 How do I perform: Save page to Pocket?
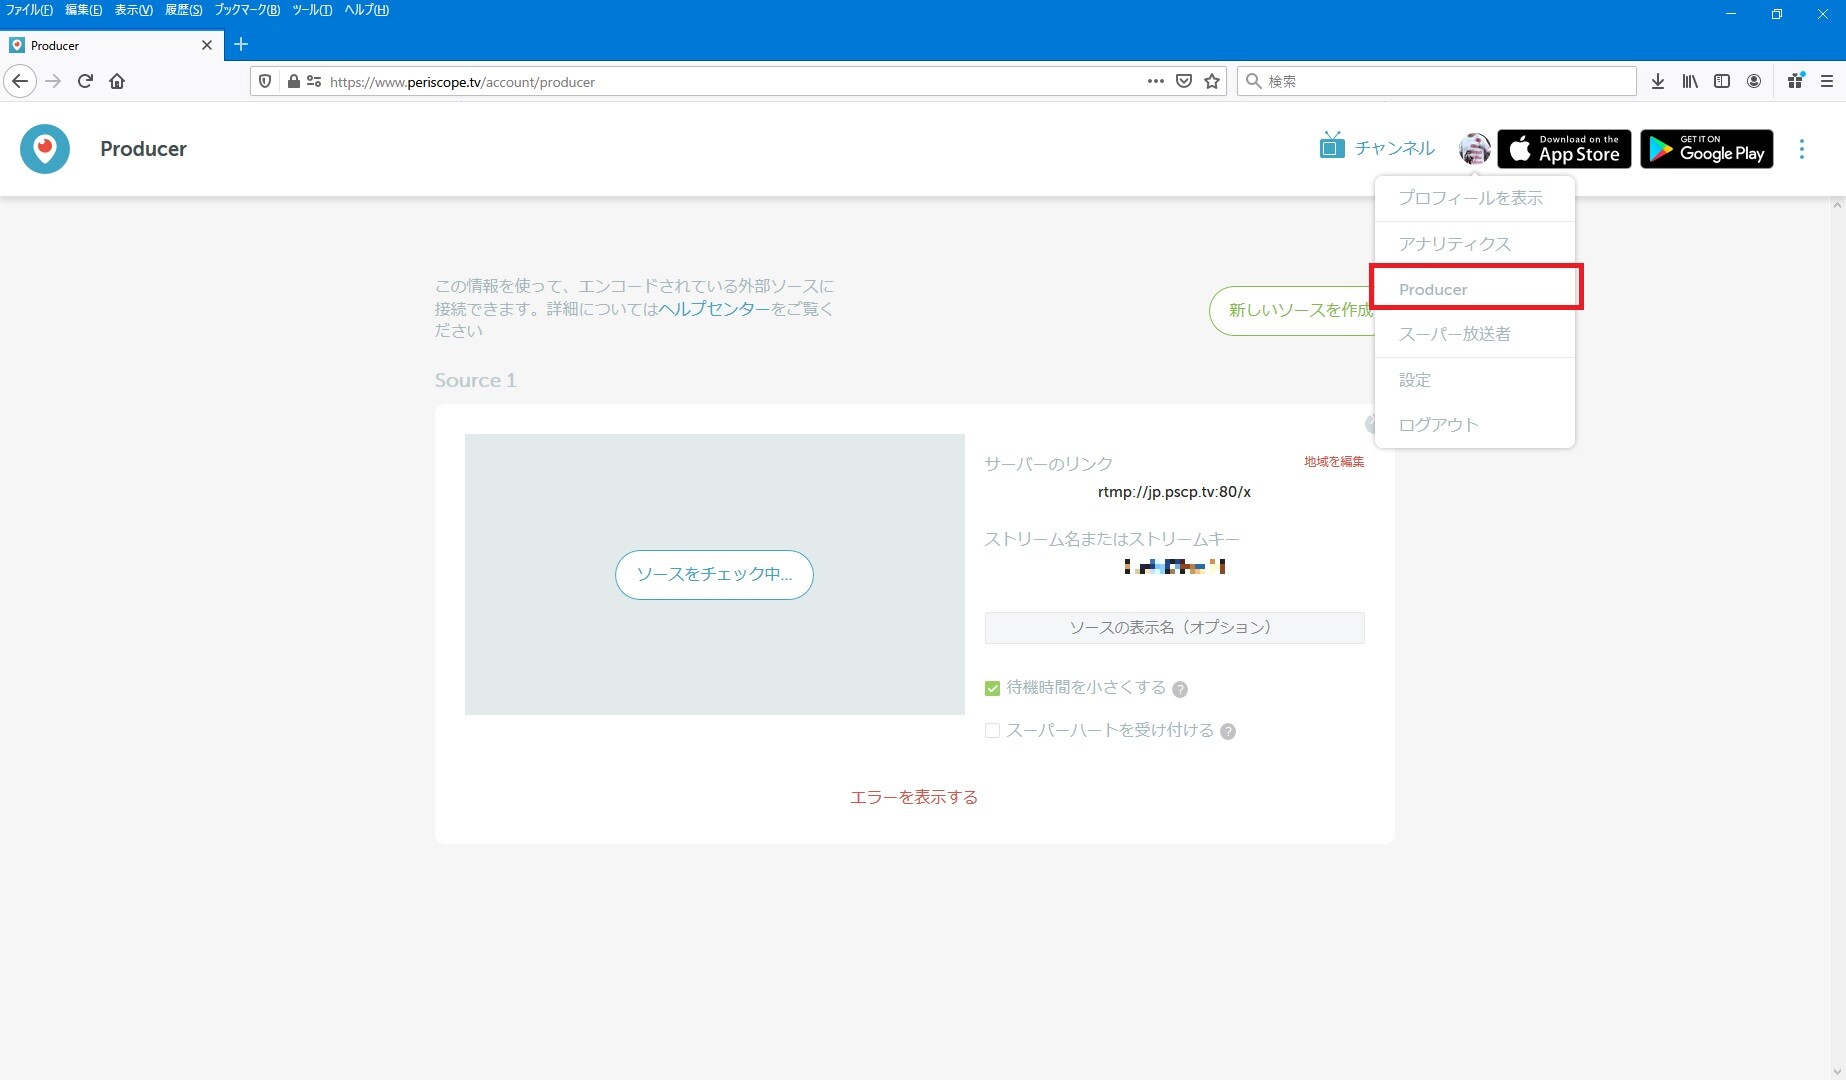[x=1184, y=81]
